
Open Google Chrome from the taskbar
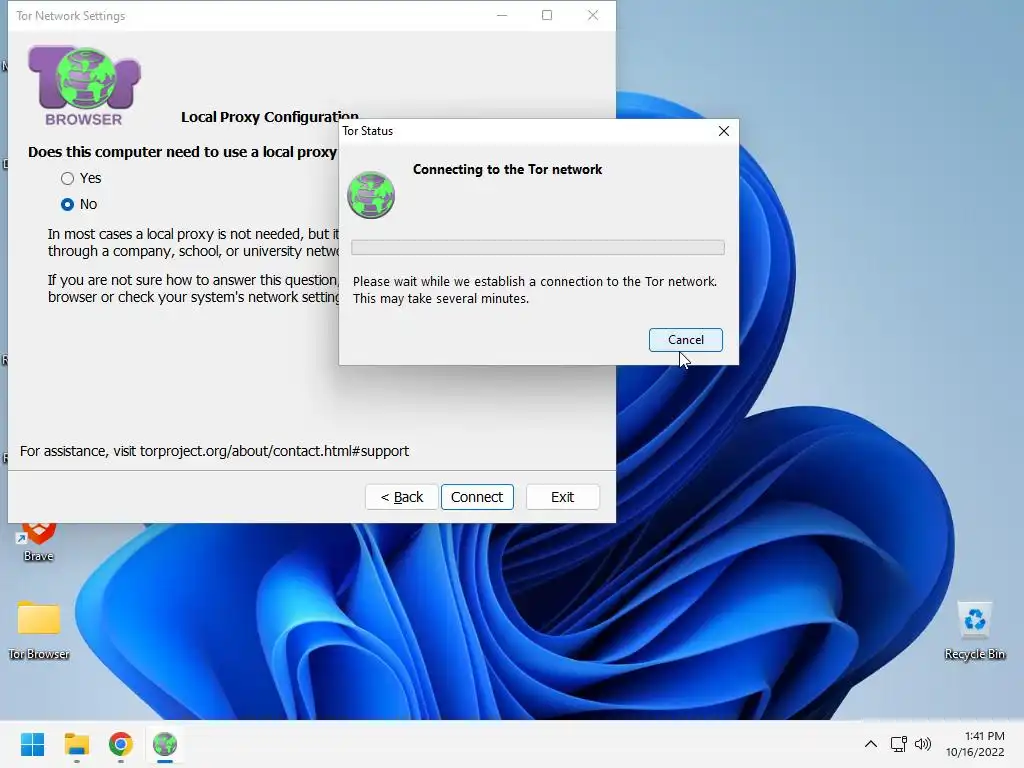(121, 744)
